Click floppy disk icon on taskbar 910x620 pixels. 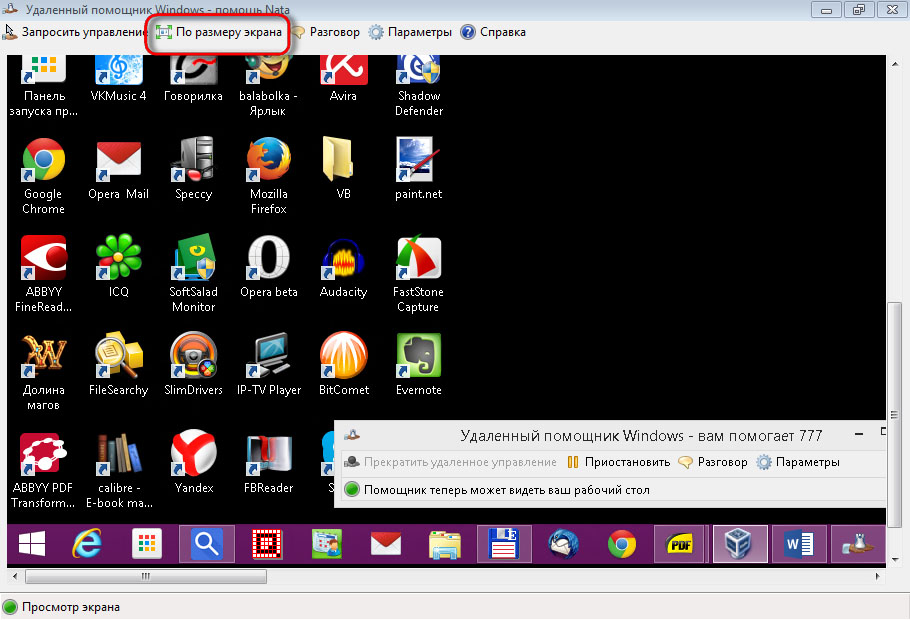(504, 545)
